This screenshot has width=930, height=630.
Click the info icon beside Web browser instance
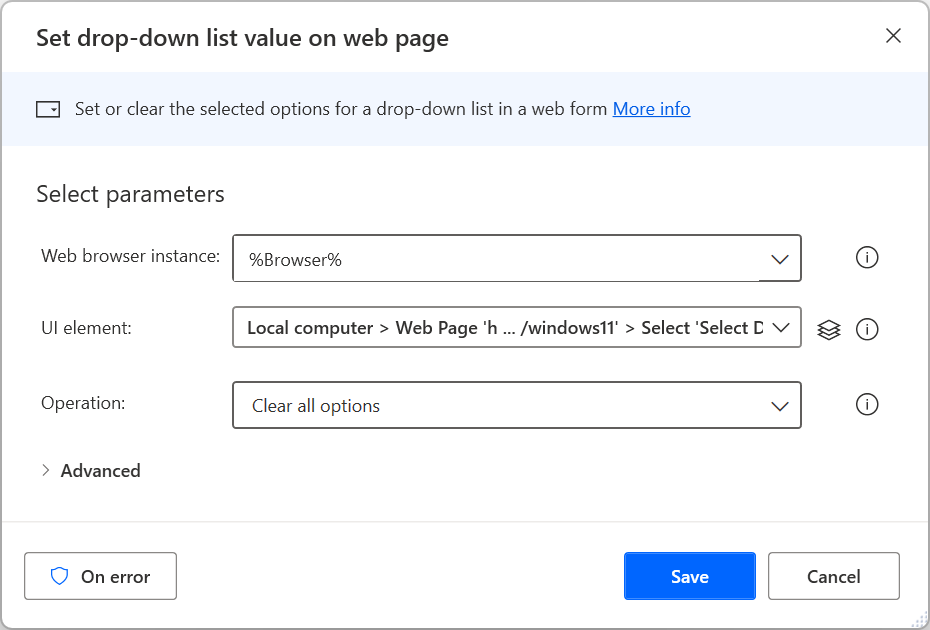(866, 257)
